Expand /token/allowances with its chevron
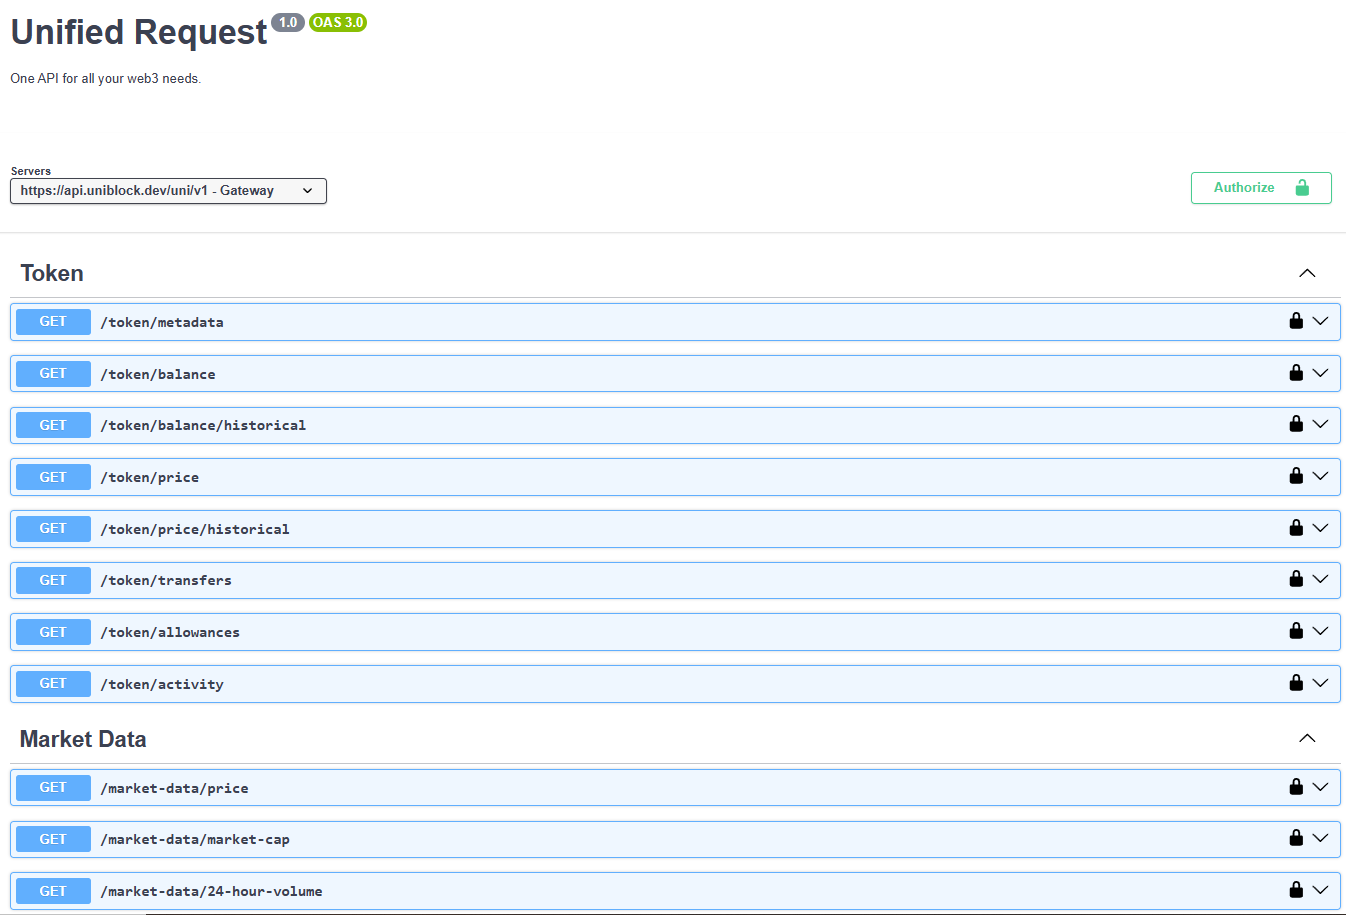1346x915 pixels. 1320,631
